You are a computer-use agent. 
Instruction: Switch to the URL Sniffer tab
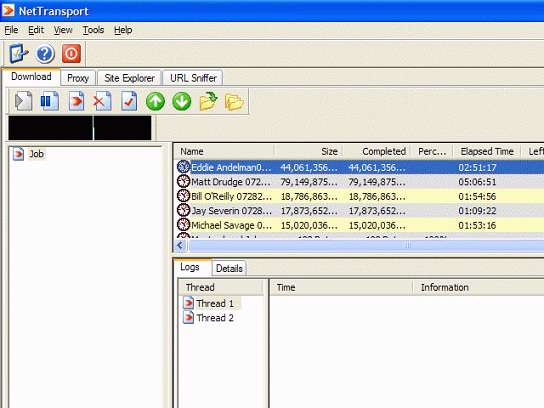[193, 78]
